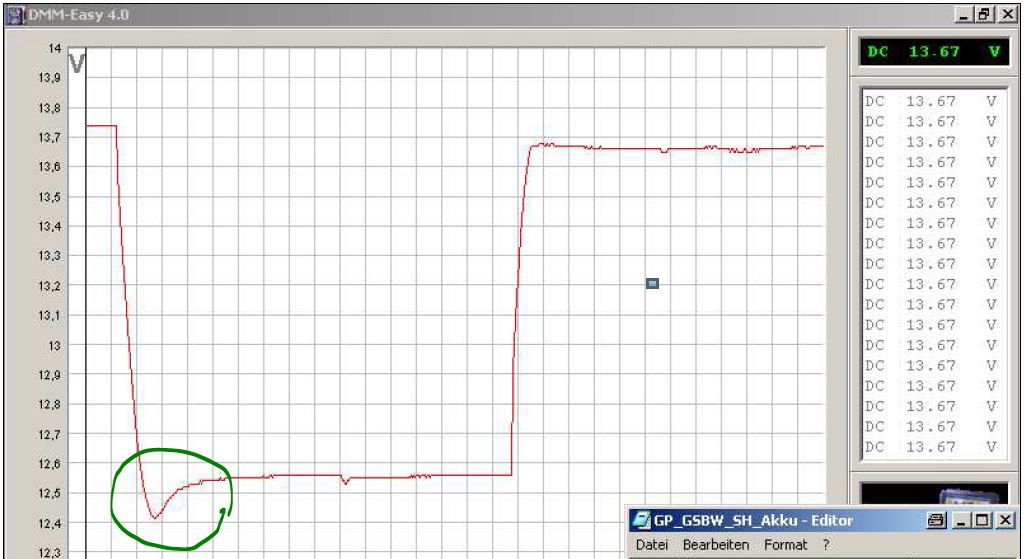Close the GP_GSBW_SH_Akku Editor window
The width and height of the screenshot is (1024, 559).
1004,521
